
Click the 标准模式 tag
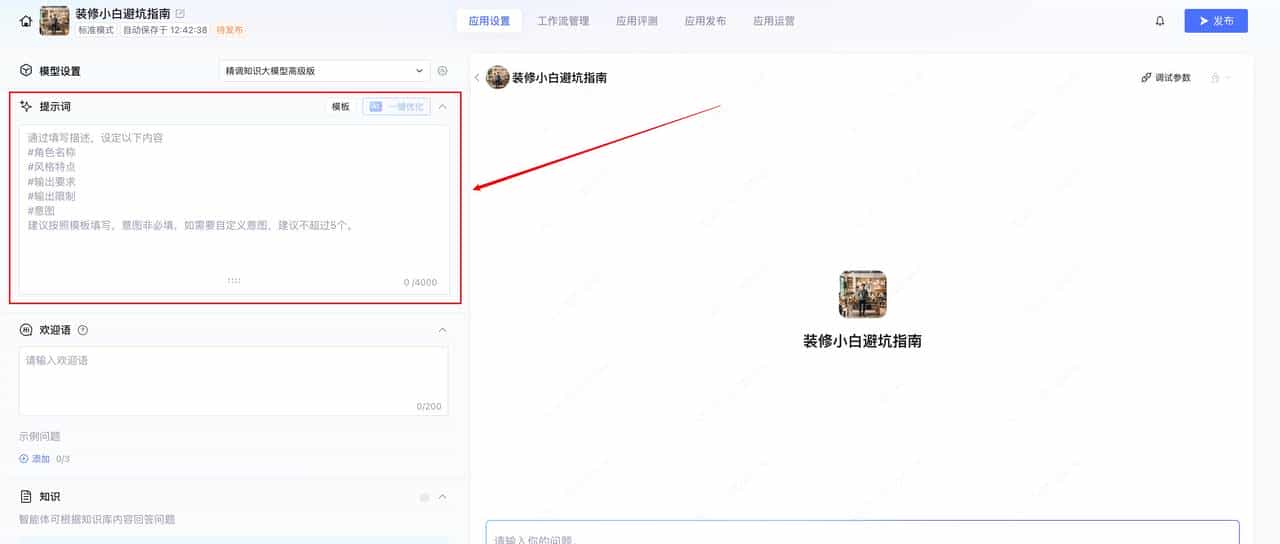point(97,31)
